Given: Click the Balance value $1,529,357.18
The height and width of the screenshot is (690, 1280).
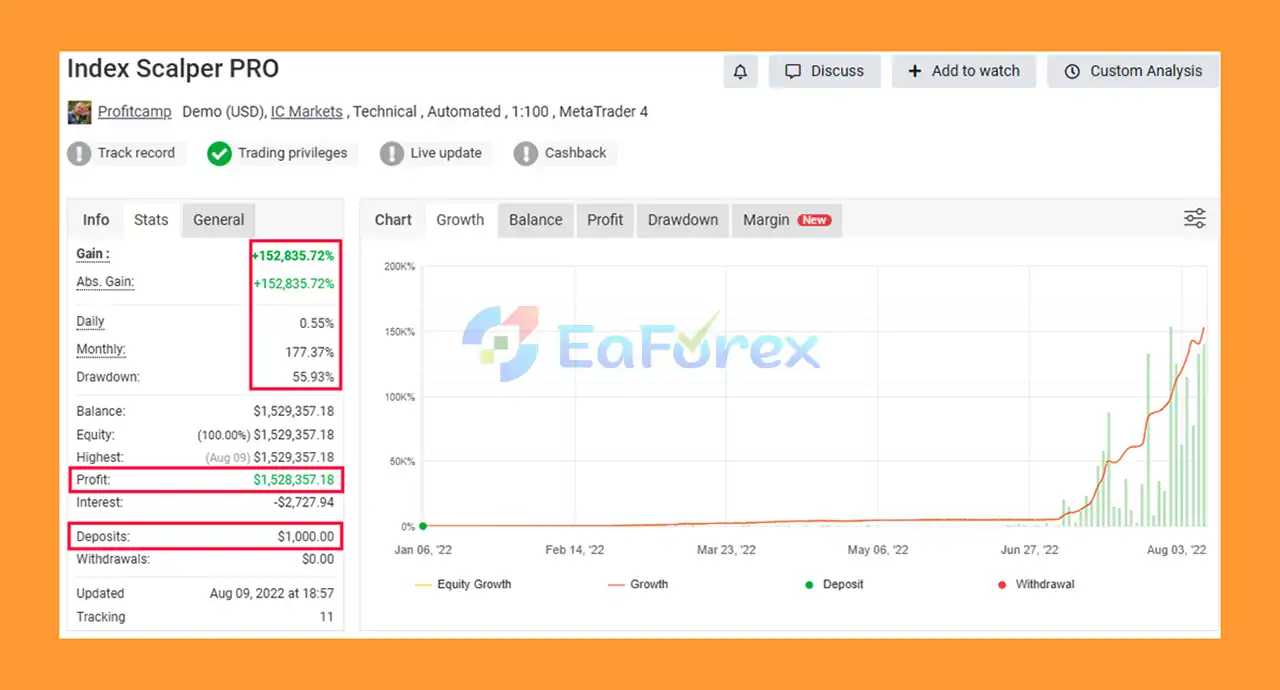Looking at the screenshot, I should click(293, 411).
